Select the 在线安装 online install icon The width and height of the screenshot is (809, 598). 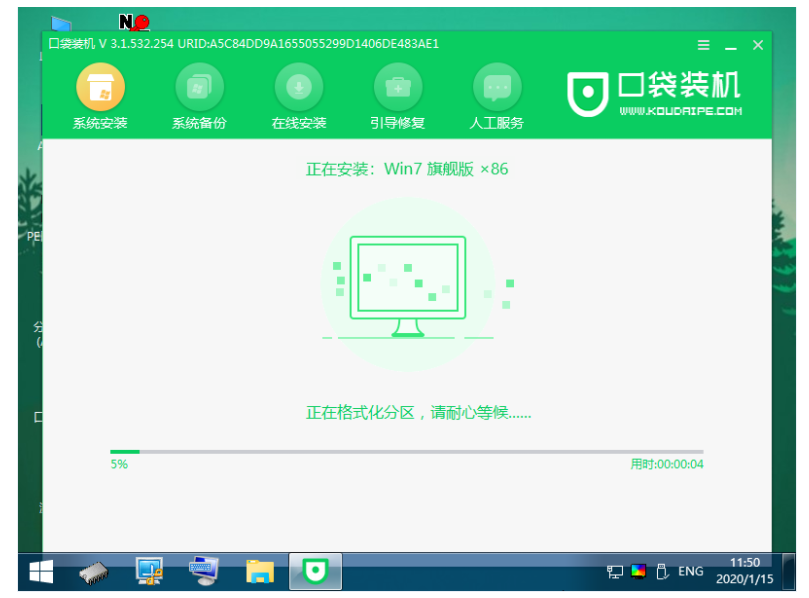(x=299, y=87)
